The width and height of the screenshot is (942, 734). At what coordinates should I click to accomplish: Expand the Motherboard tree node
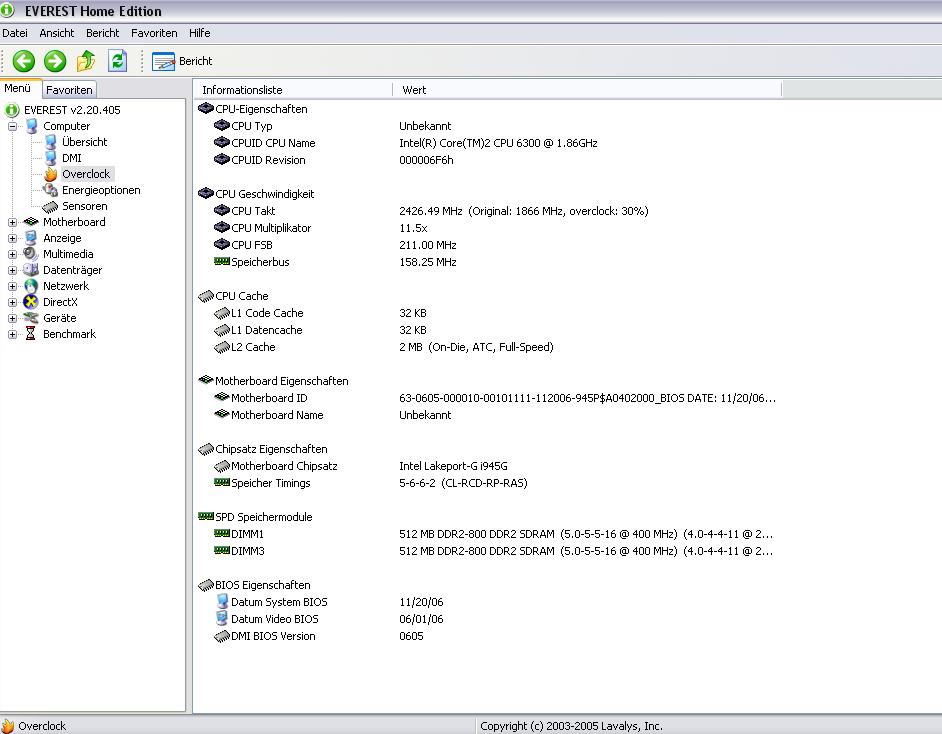[x=12, y=222]
